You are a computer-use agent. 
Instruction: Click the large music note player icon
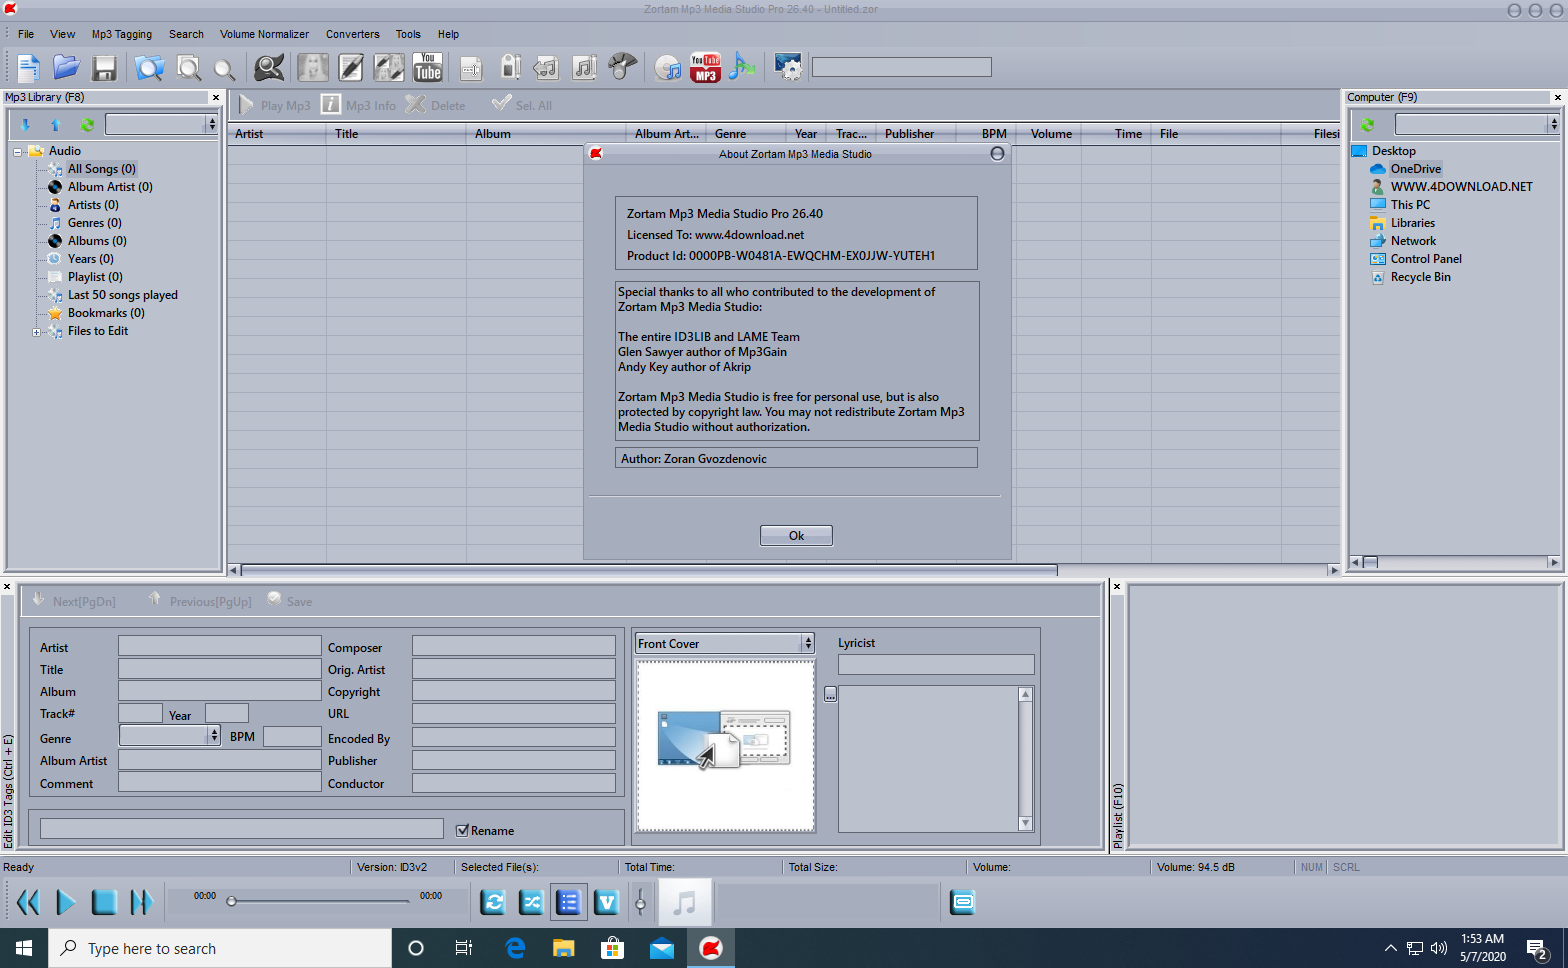click(684, 903)
